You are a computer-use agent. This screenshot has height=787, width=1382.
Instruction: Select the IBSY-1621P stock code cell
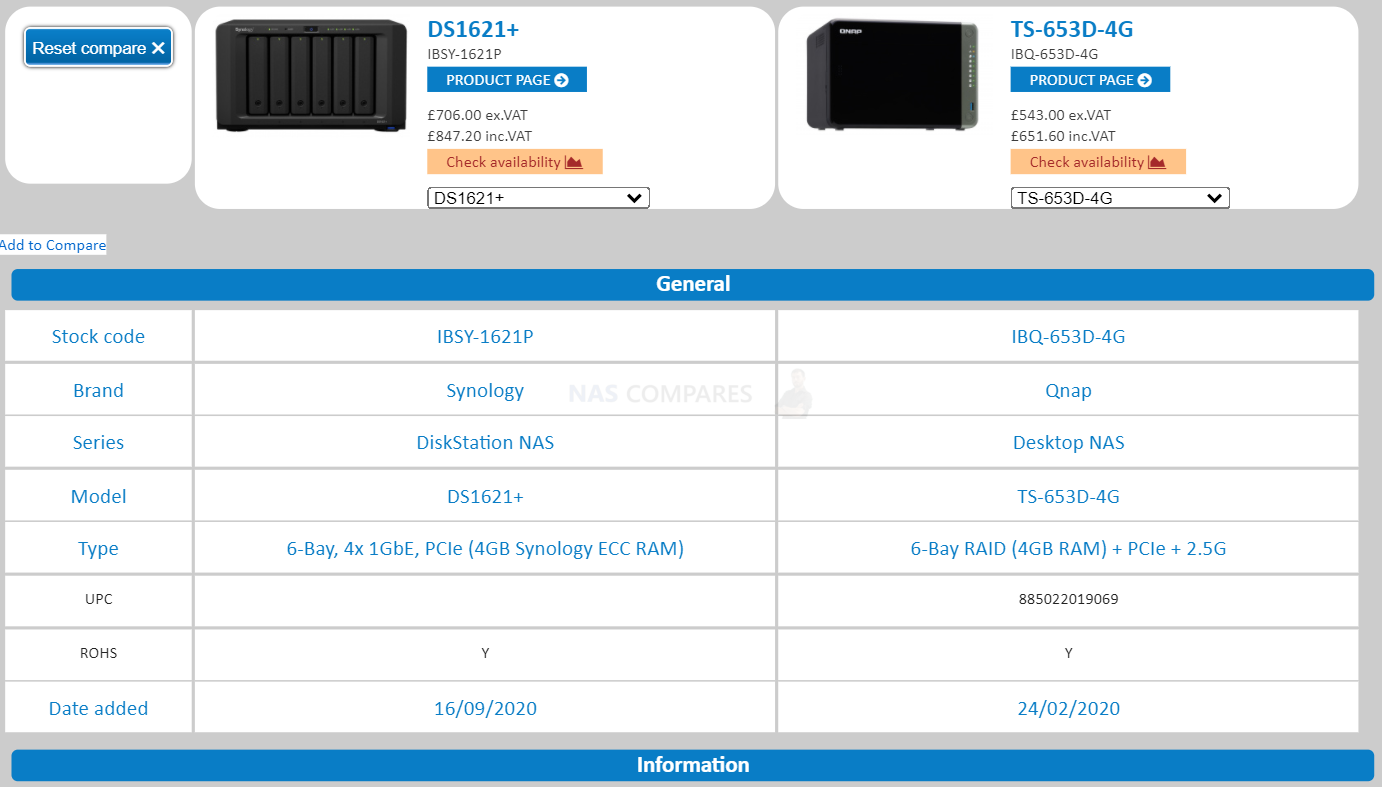485,336
